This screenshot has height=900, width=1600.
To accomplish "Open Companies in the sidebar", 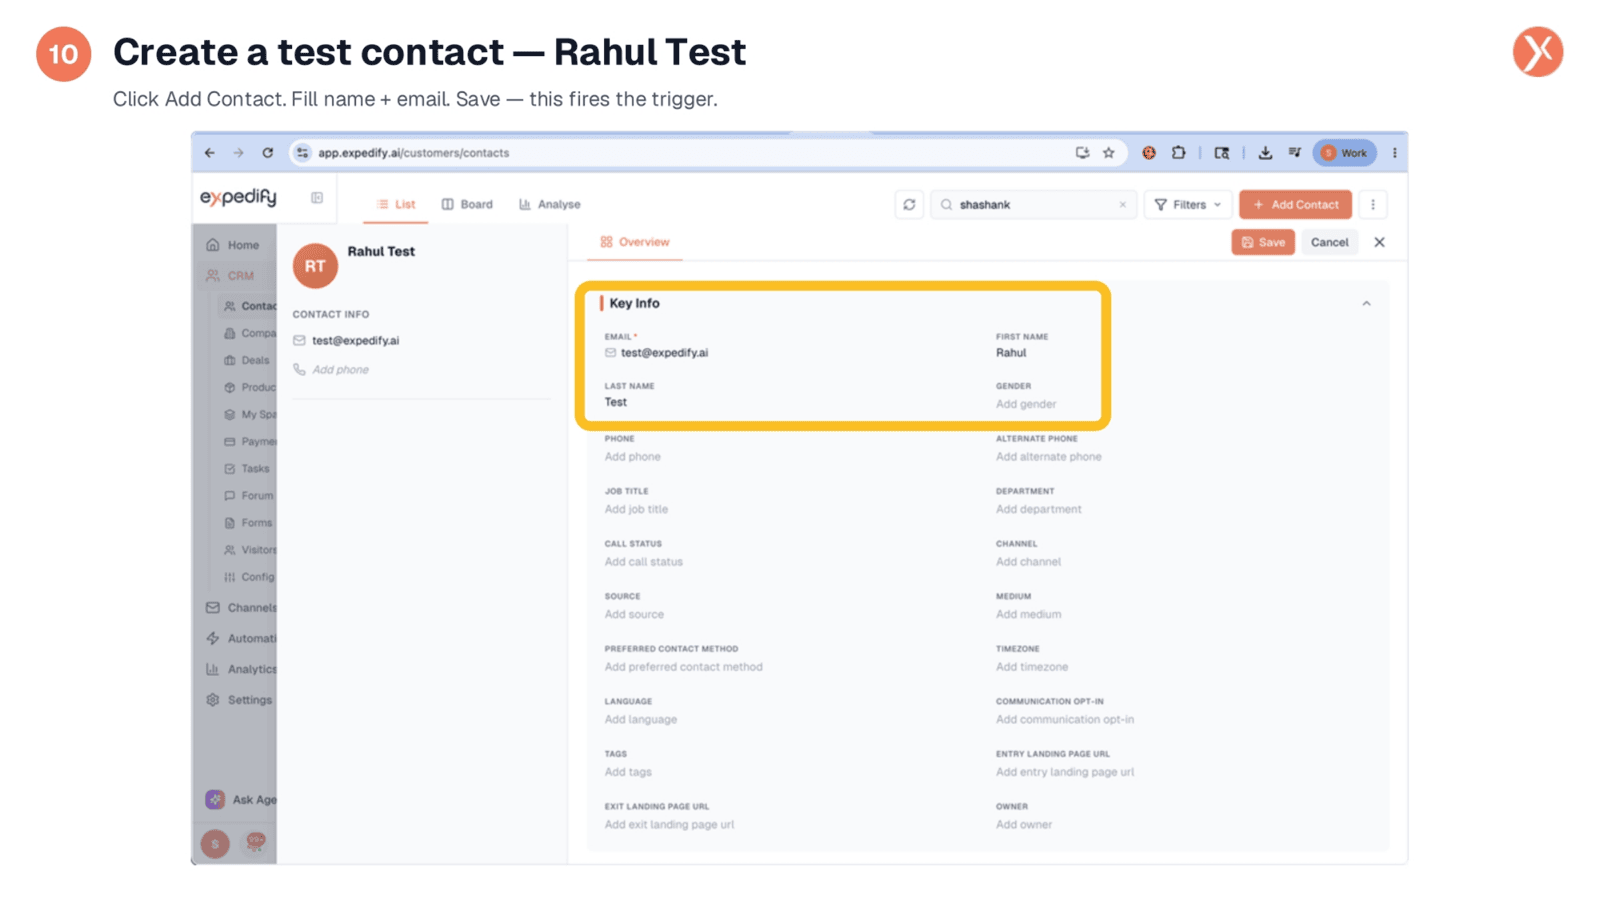I will (250, 333).
